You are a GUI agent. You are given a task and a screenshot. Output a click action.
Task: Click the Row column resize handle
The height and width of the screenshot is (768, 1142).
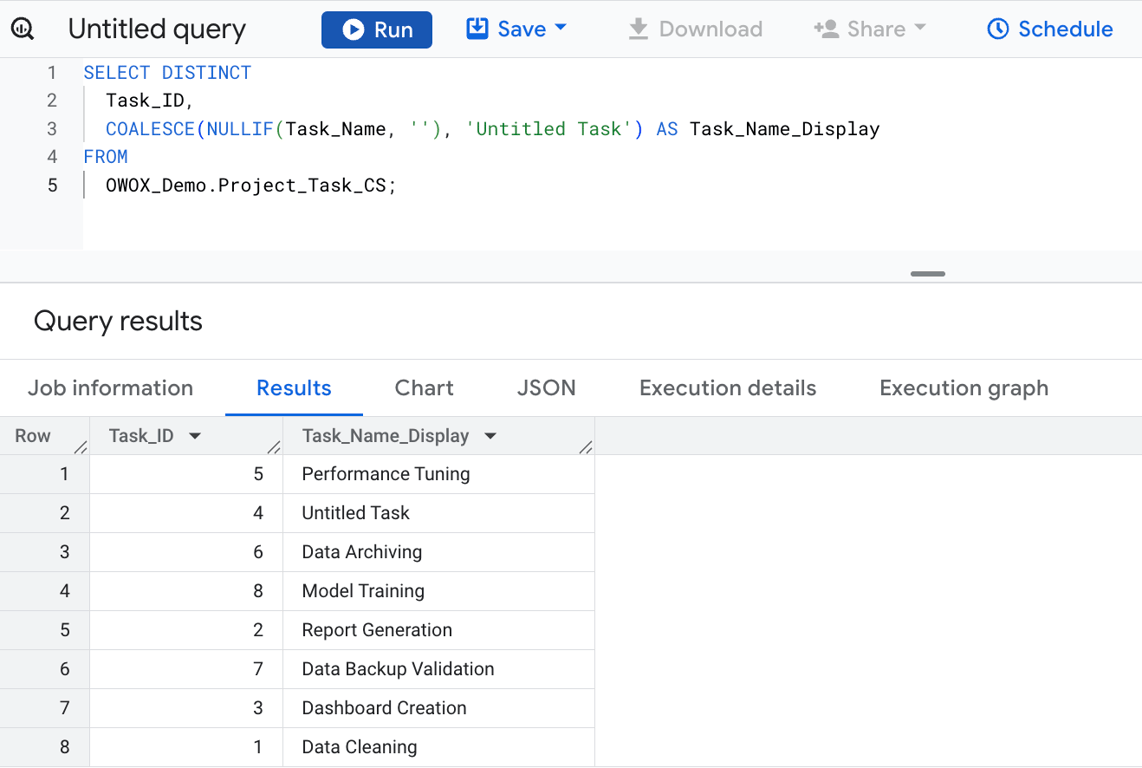pyautogui.click(x=81, y=447)
